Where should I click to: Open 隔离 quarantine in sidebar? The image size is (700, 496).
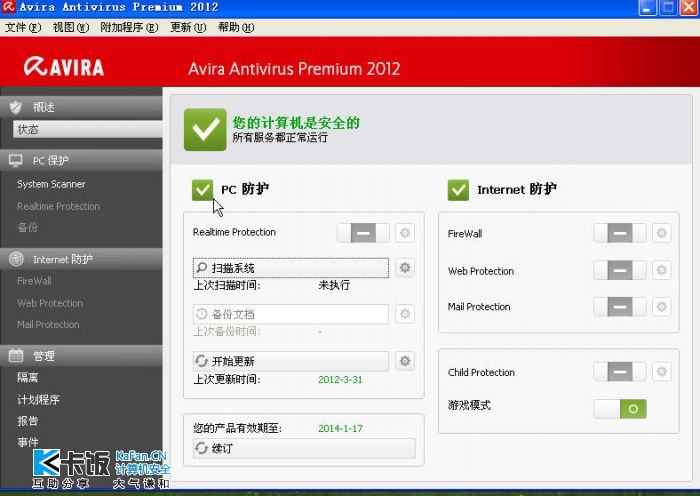point(28,378)
